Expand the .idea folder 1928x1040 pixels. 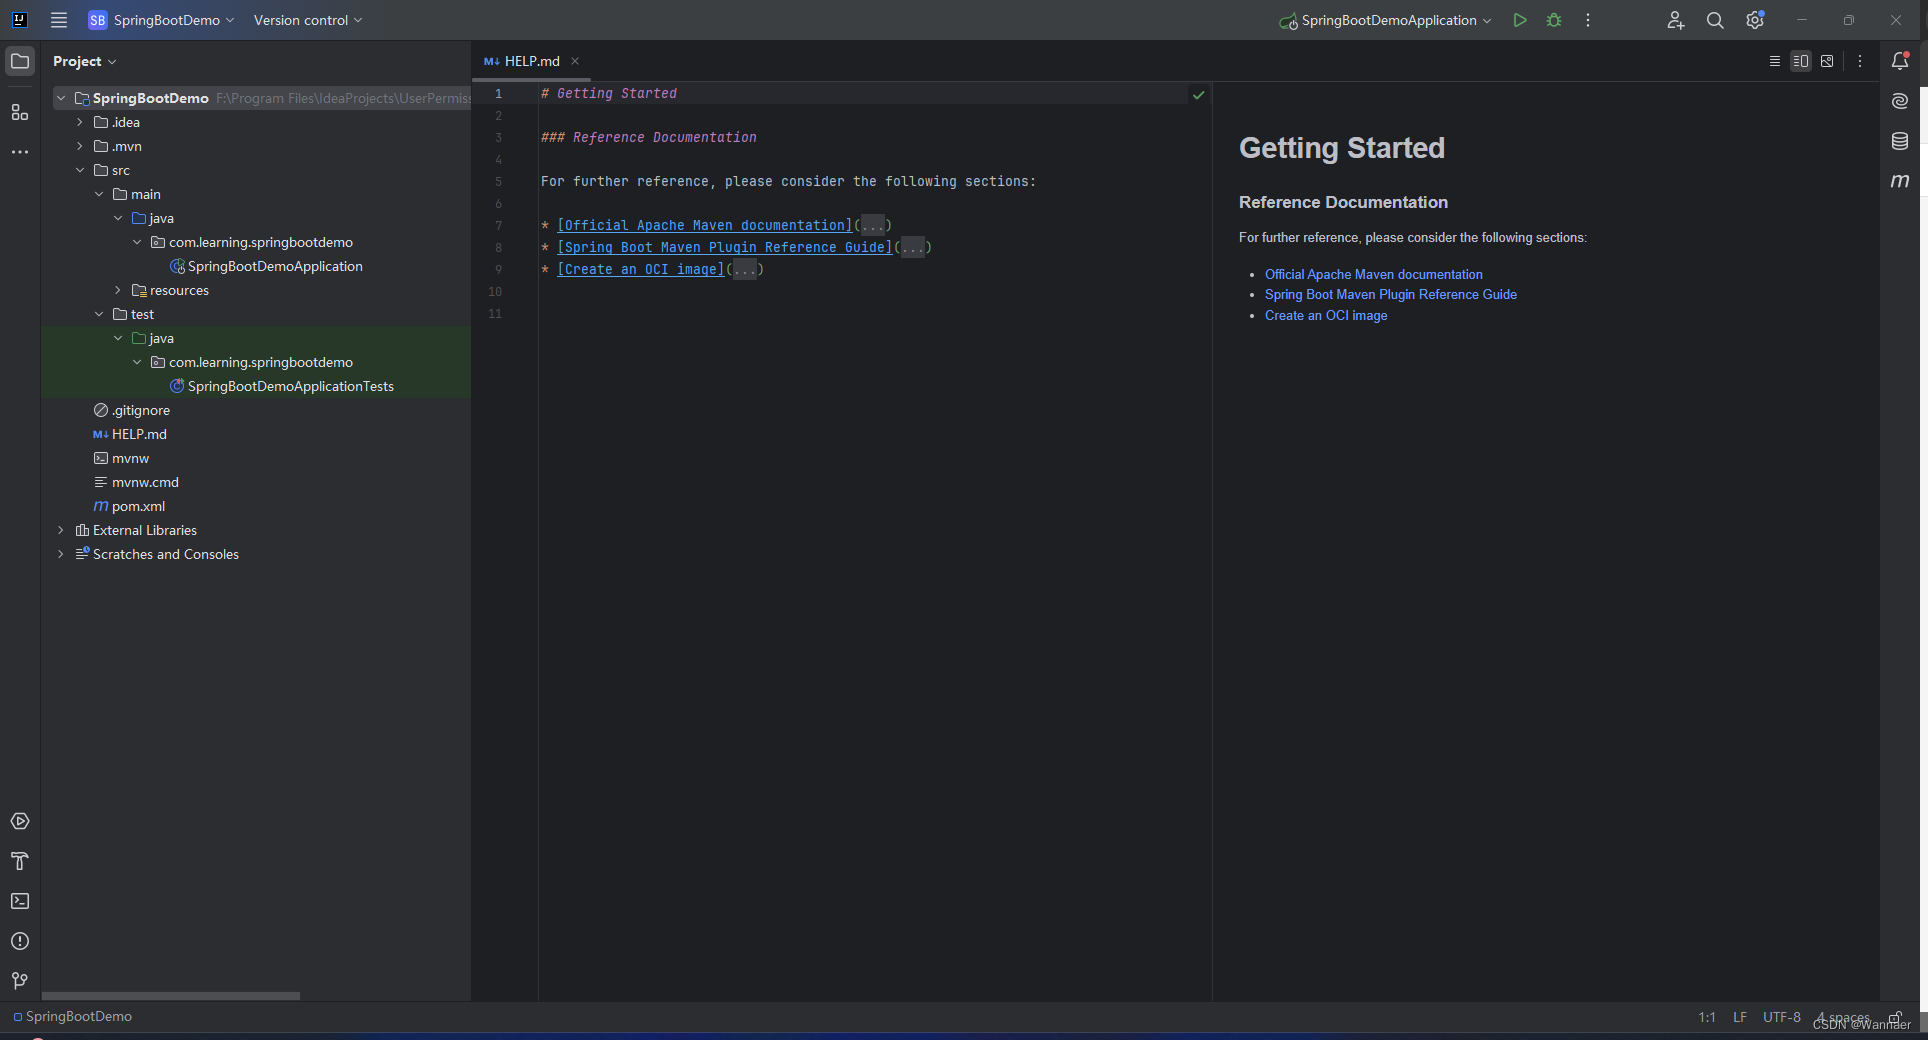pos(80,122)
